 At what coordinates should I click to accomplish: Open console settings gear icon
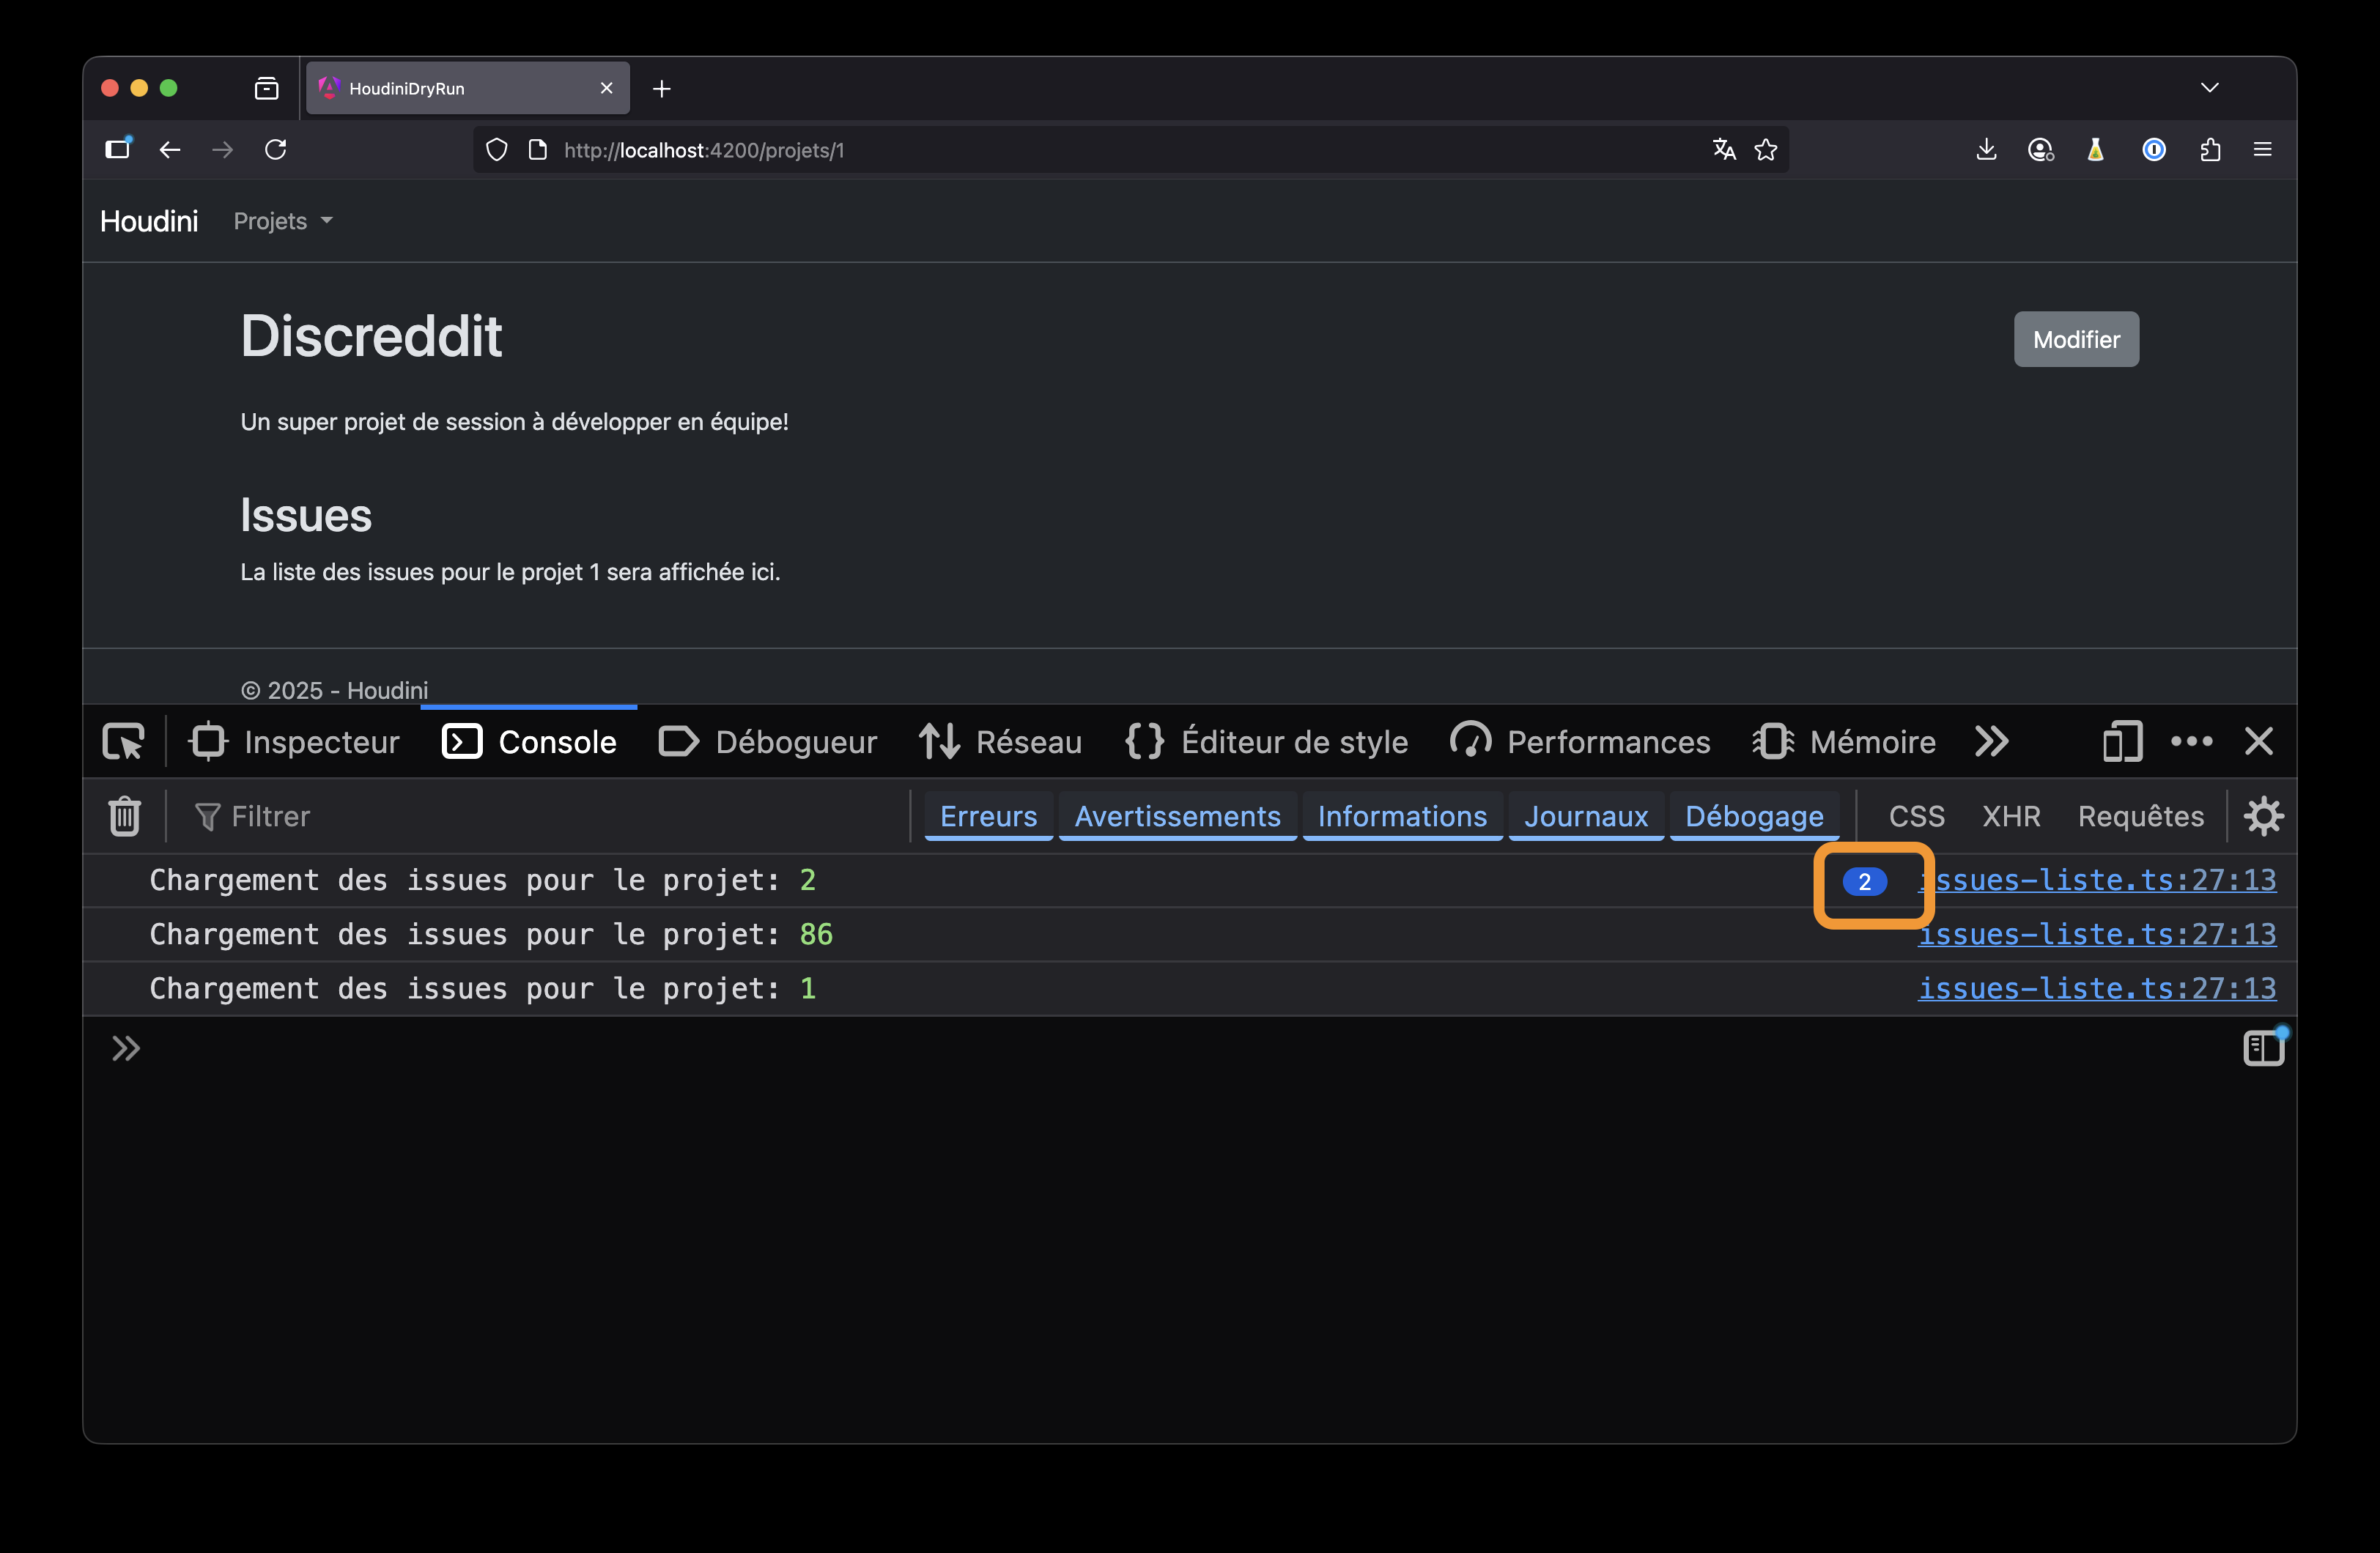click(2263, 816)
